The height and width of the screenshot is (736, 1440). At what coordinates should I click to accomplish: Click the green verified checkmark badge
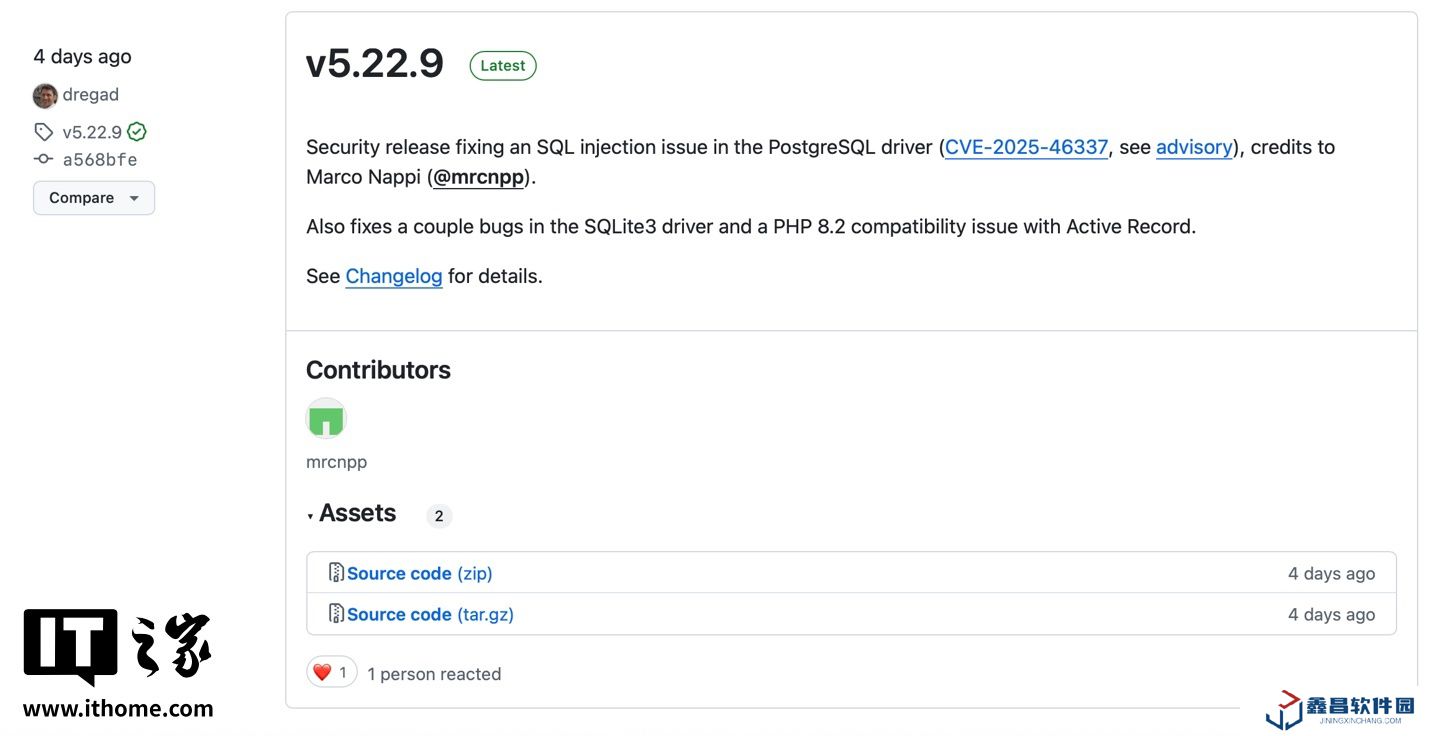[137, 132]
